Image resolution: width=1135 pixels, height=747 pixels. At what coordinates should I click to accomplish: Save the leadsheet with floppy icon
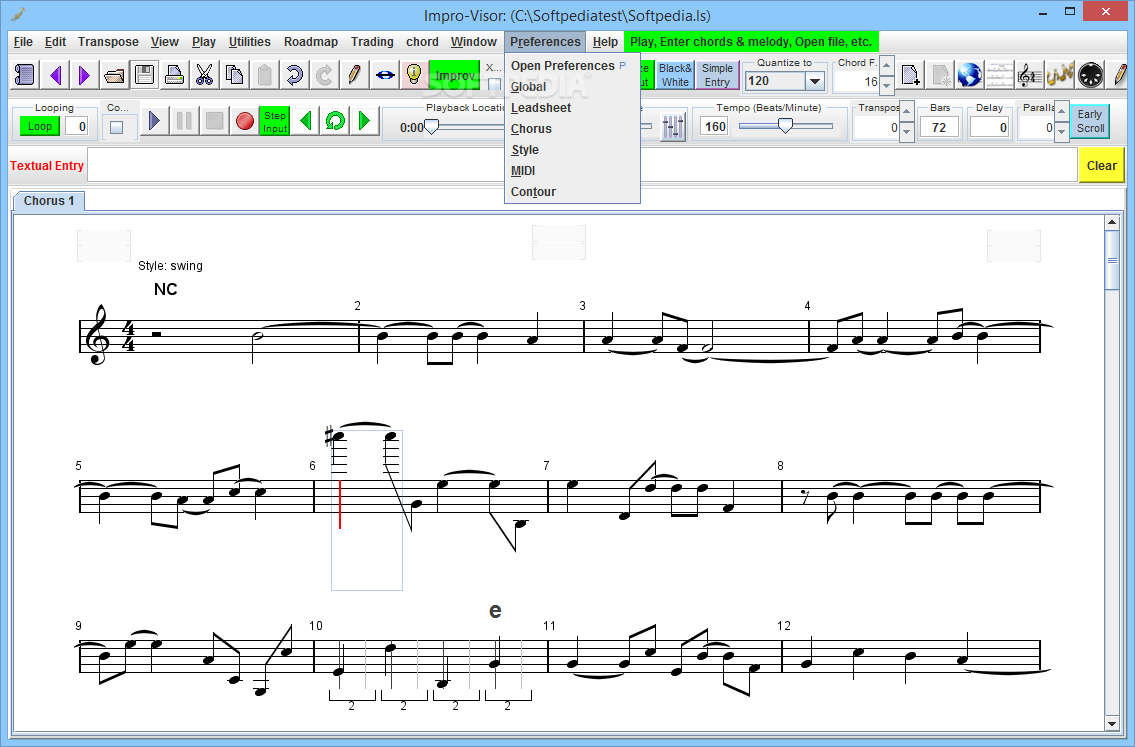pos(144,75)
